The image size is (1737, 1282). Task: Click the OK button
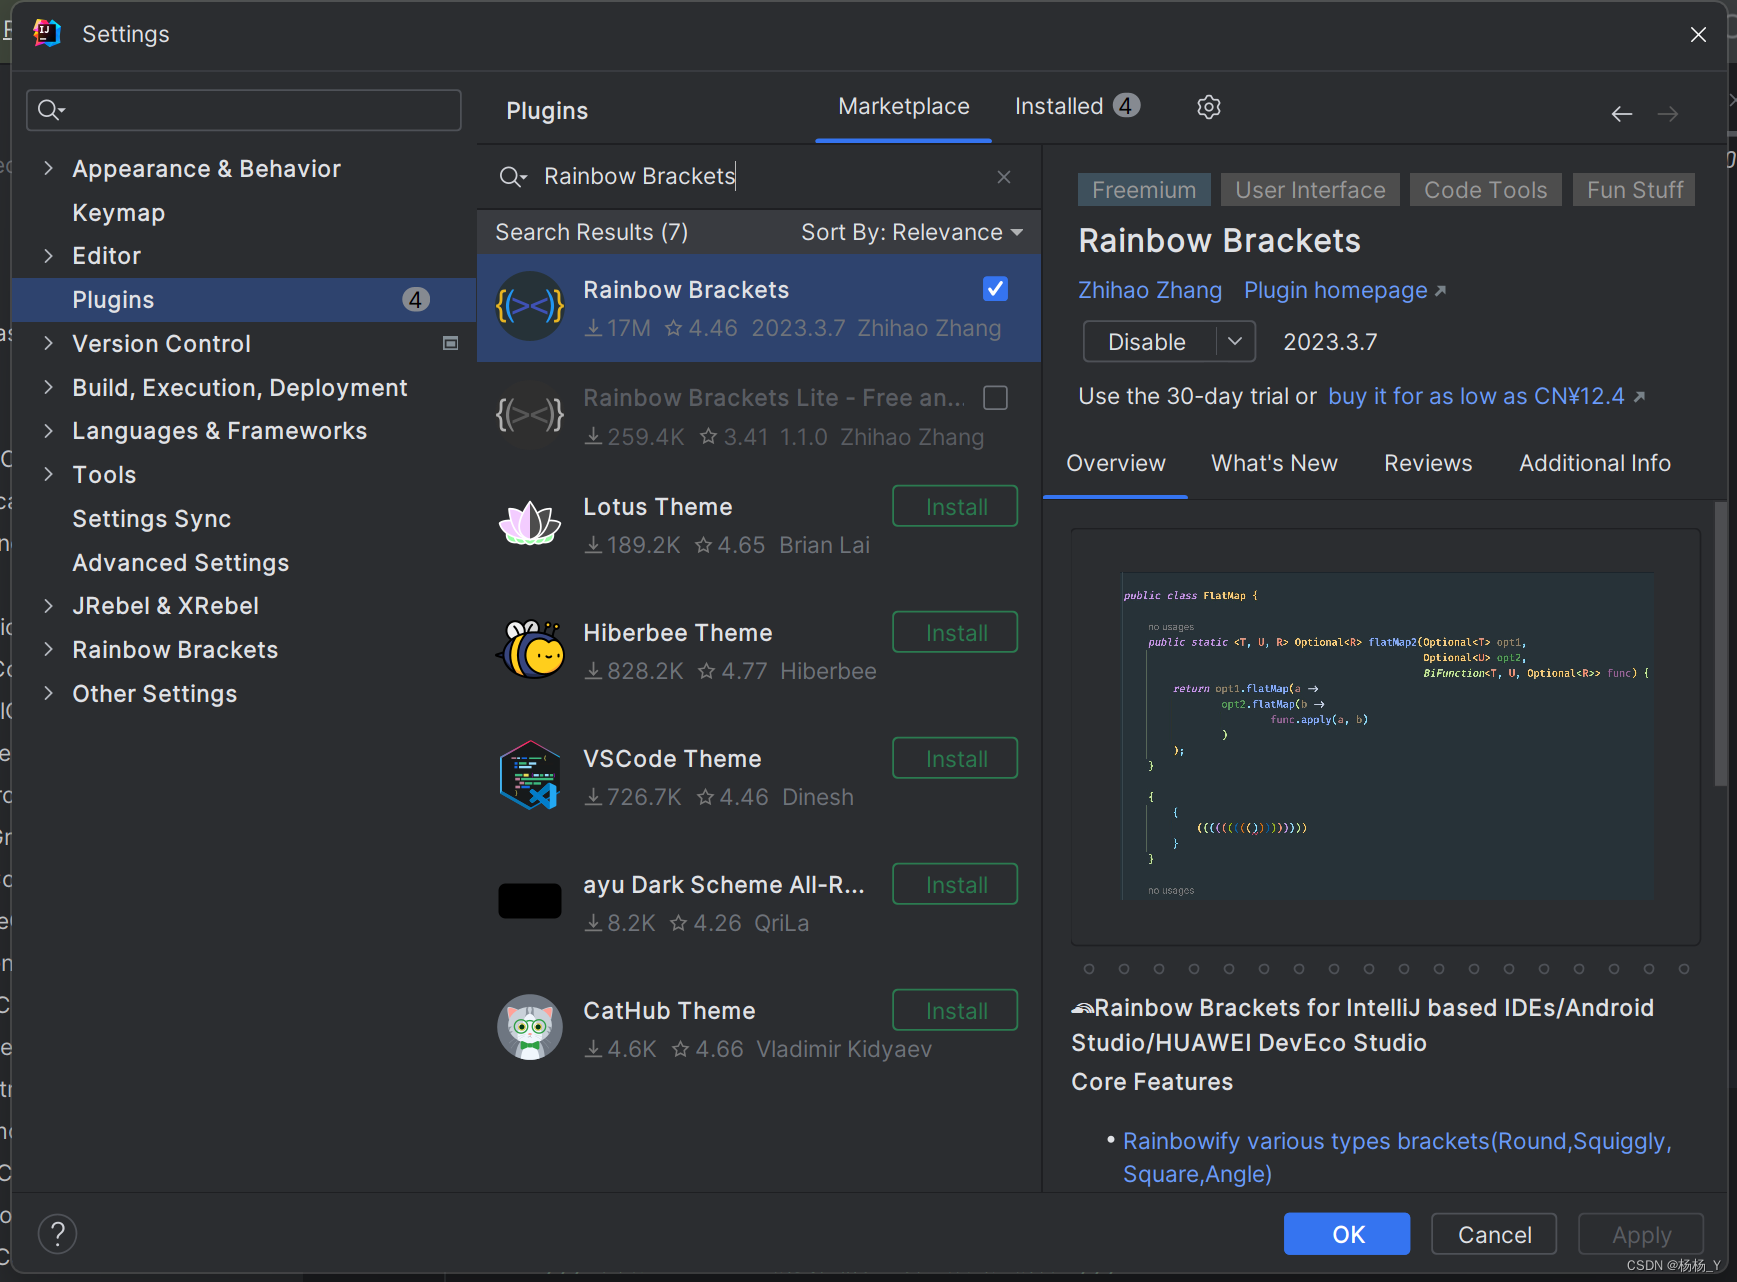point(1347,1234)
